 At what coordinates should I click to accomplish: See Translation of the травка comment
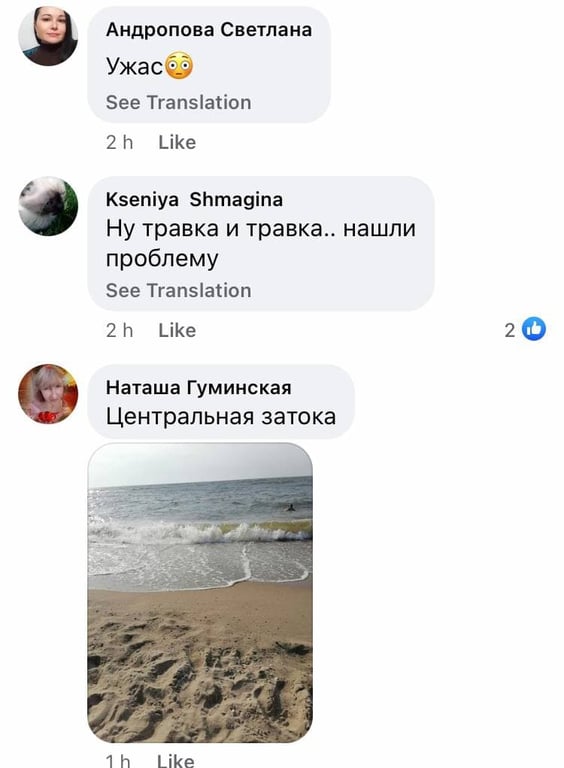coord(179,290)
